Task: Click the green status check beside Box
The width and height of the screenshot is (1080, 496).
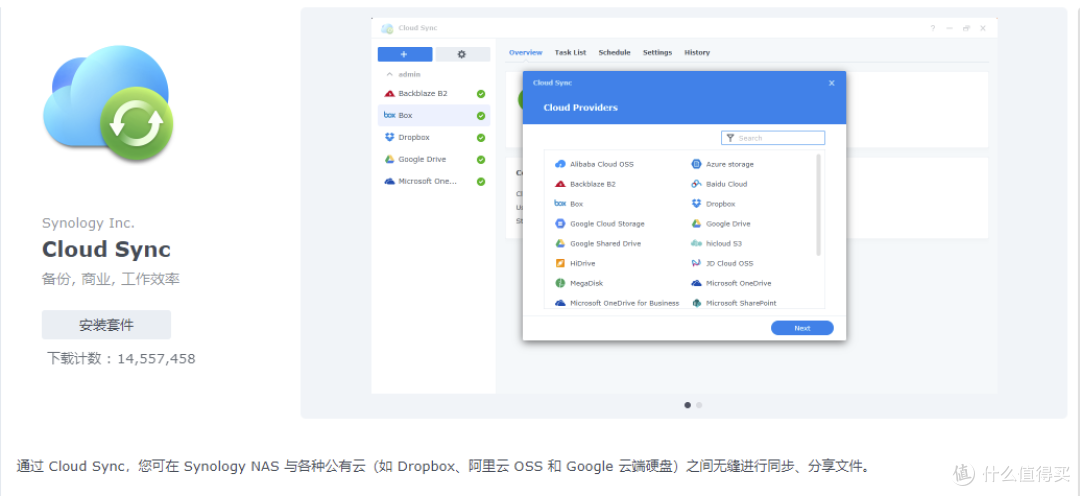Action: click(481, 116)
